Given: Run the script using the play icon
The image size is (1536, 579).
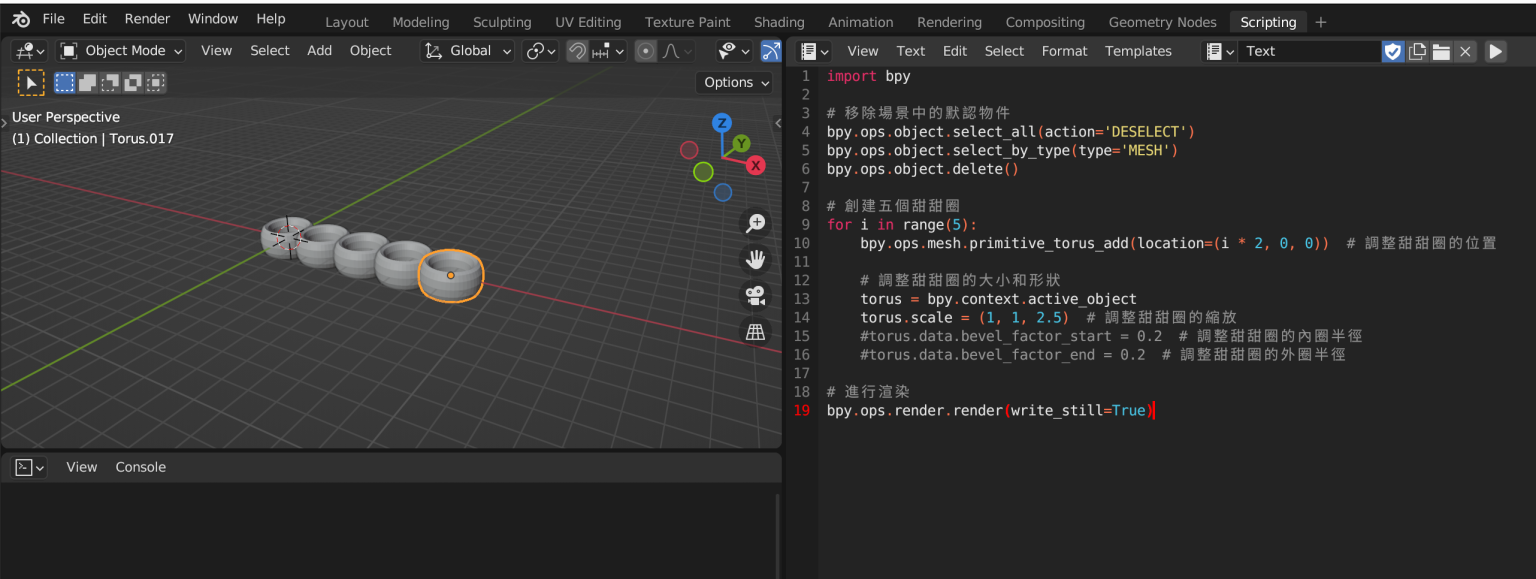Looking at the screenshot, I should 1495,51.
